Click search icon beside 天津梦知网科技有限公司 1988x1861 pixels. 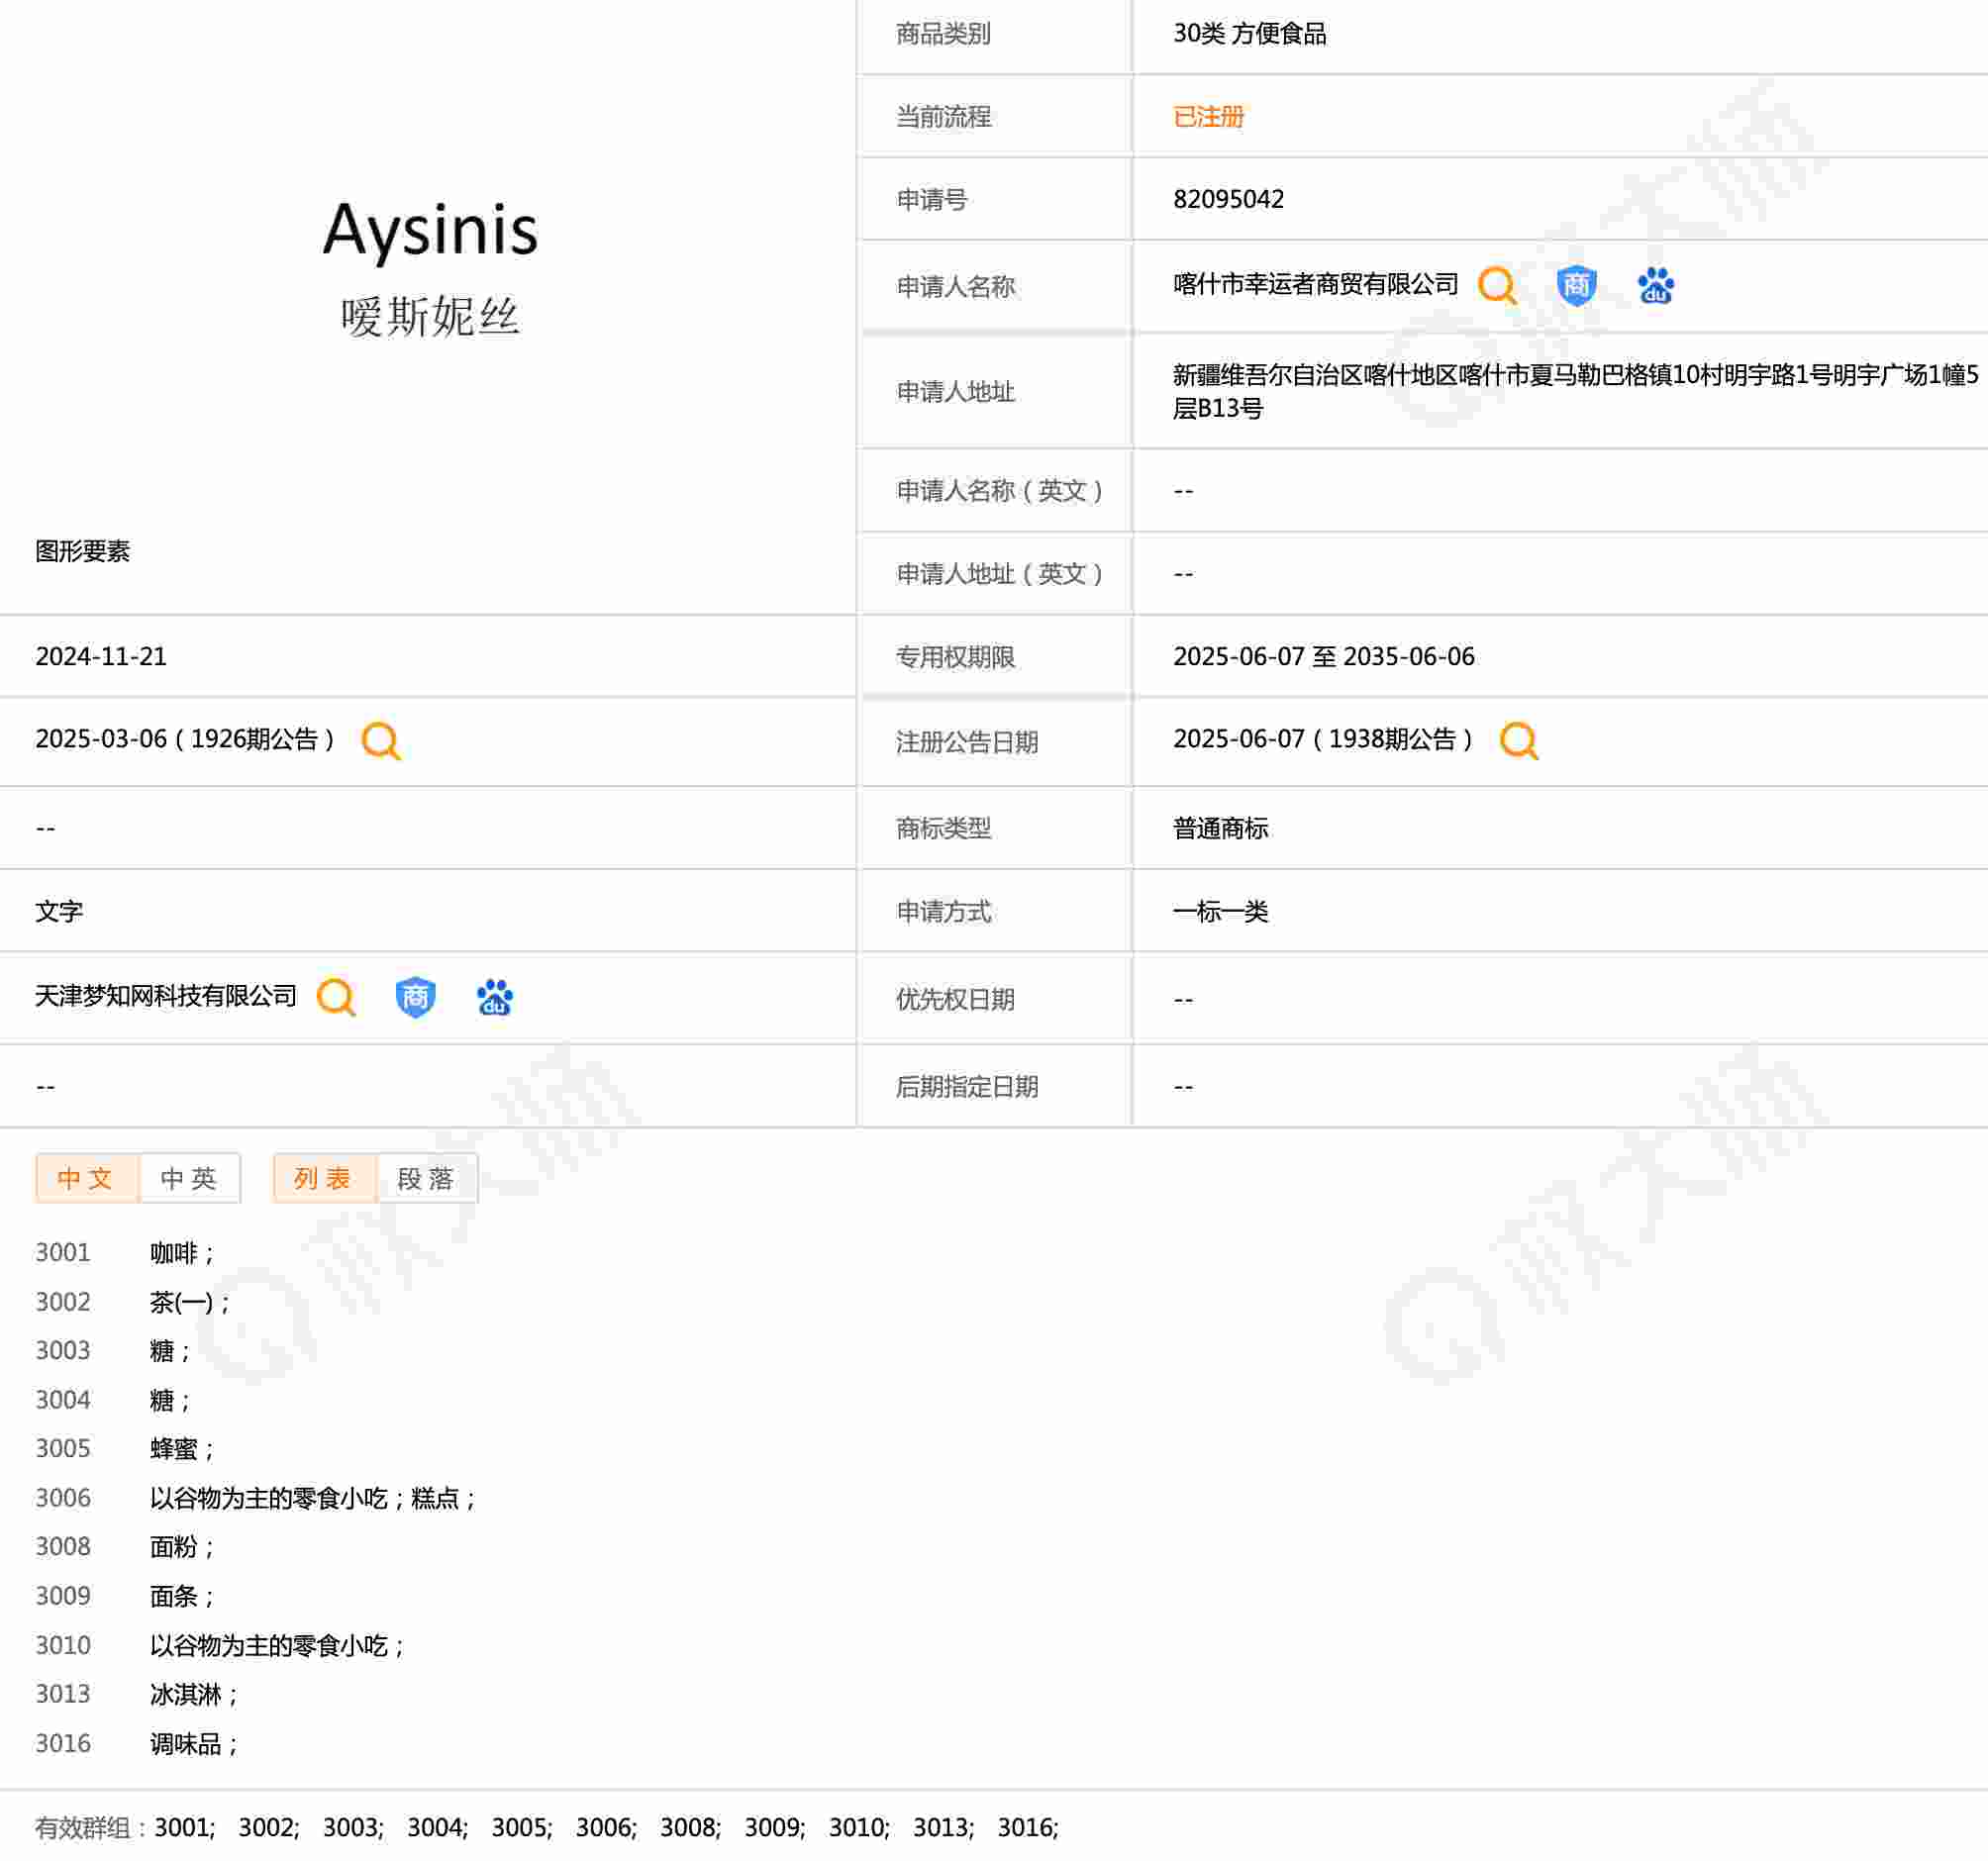click(x=336, y=997)
